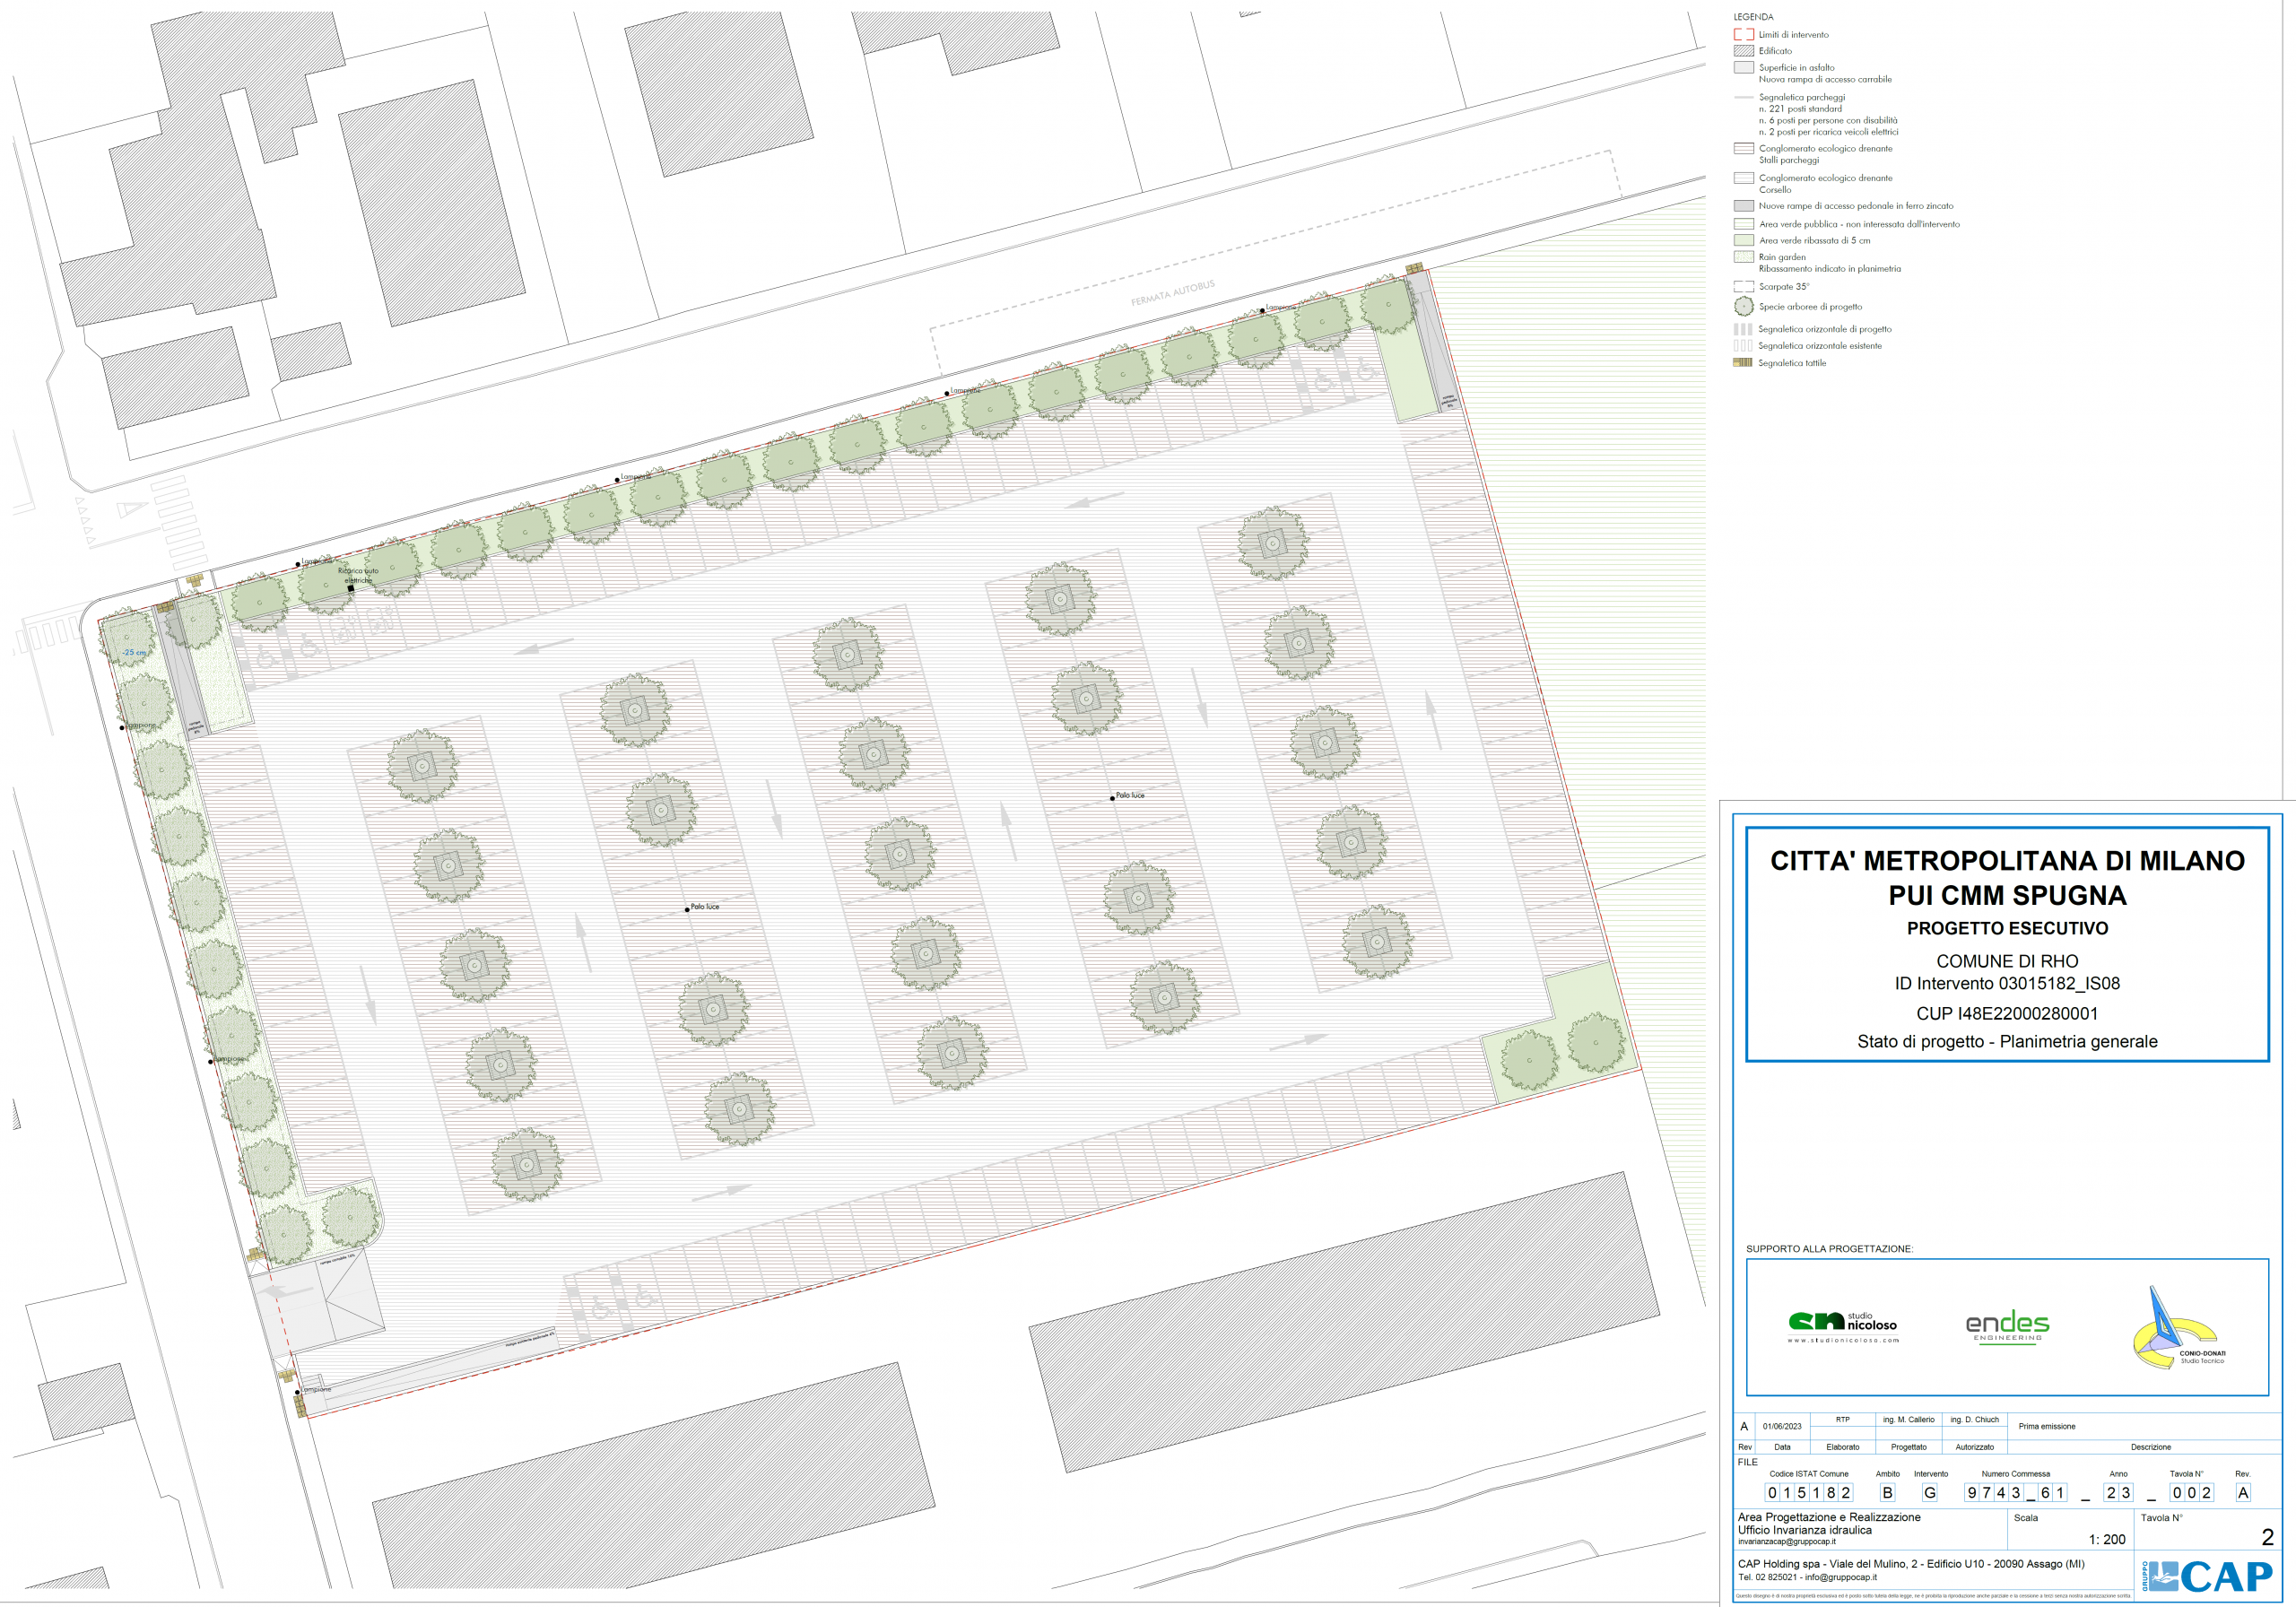Click the Conio-Donati Studio Tecnico logo
2296x1607 pixels.
click(x=2179, y=1328)
